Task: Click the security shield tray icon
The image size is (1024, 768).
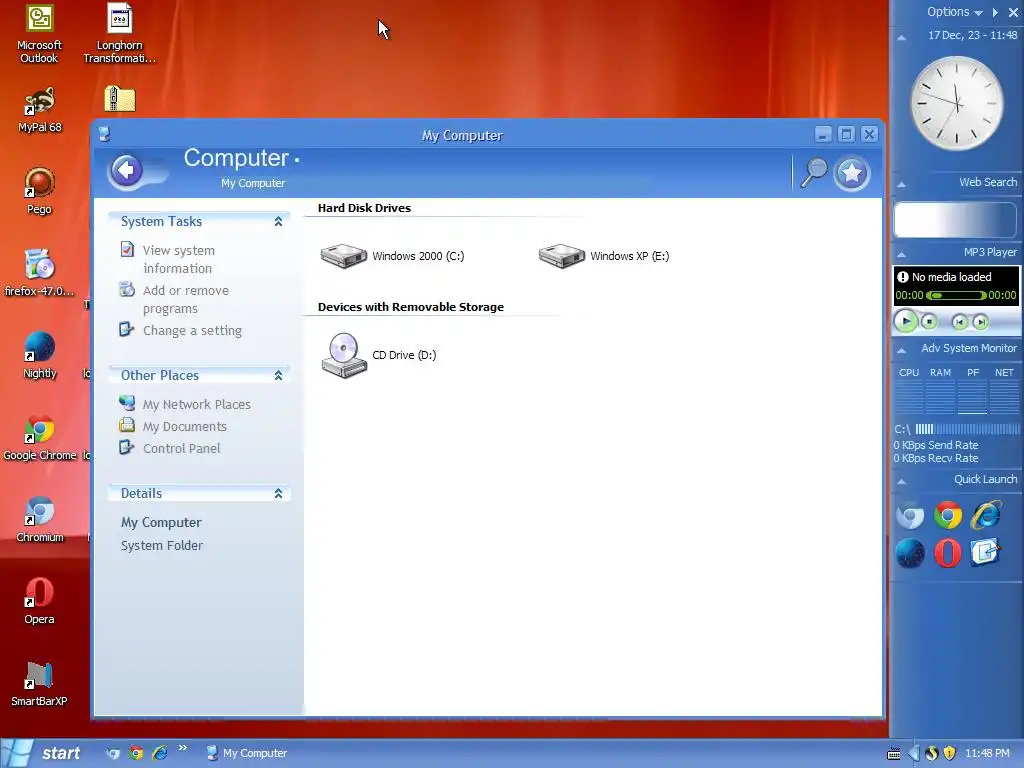Action: (950, 753)
